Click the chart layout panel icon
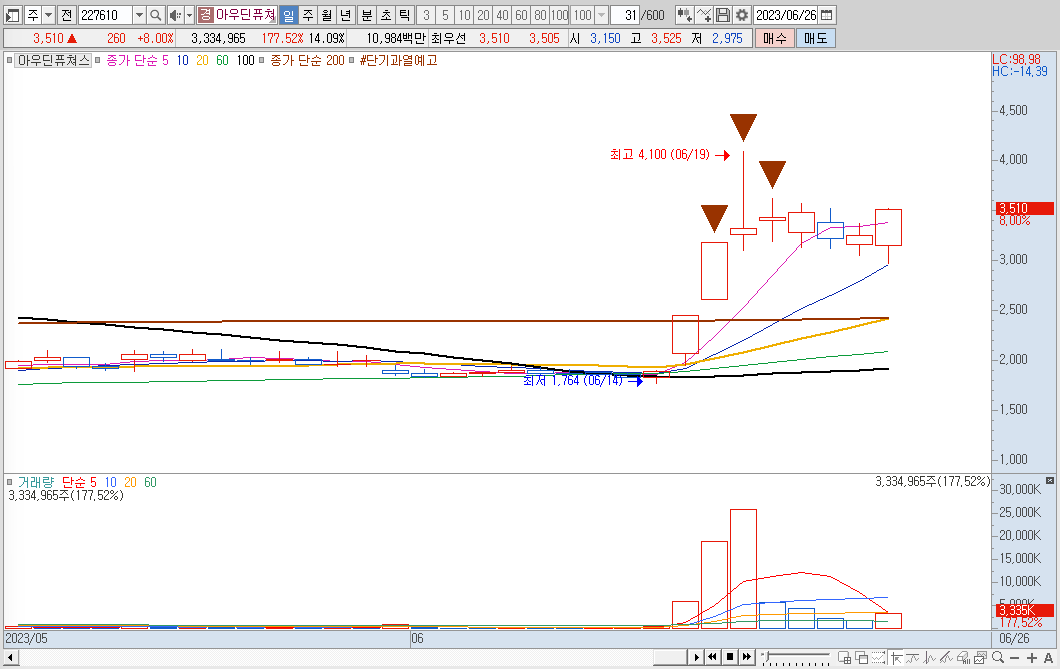Viewport: 1060px width, 669px height. click(x=12, y=15)
